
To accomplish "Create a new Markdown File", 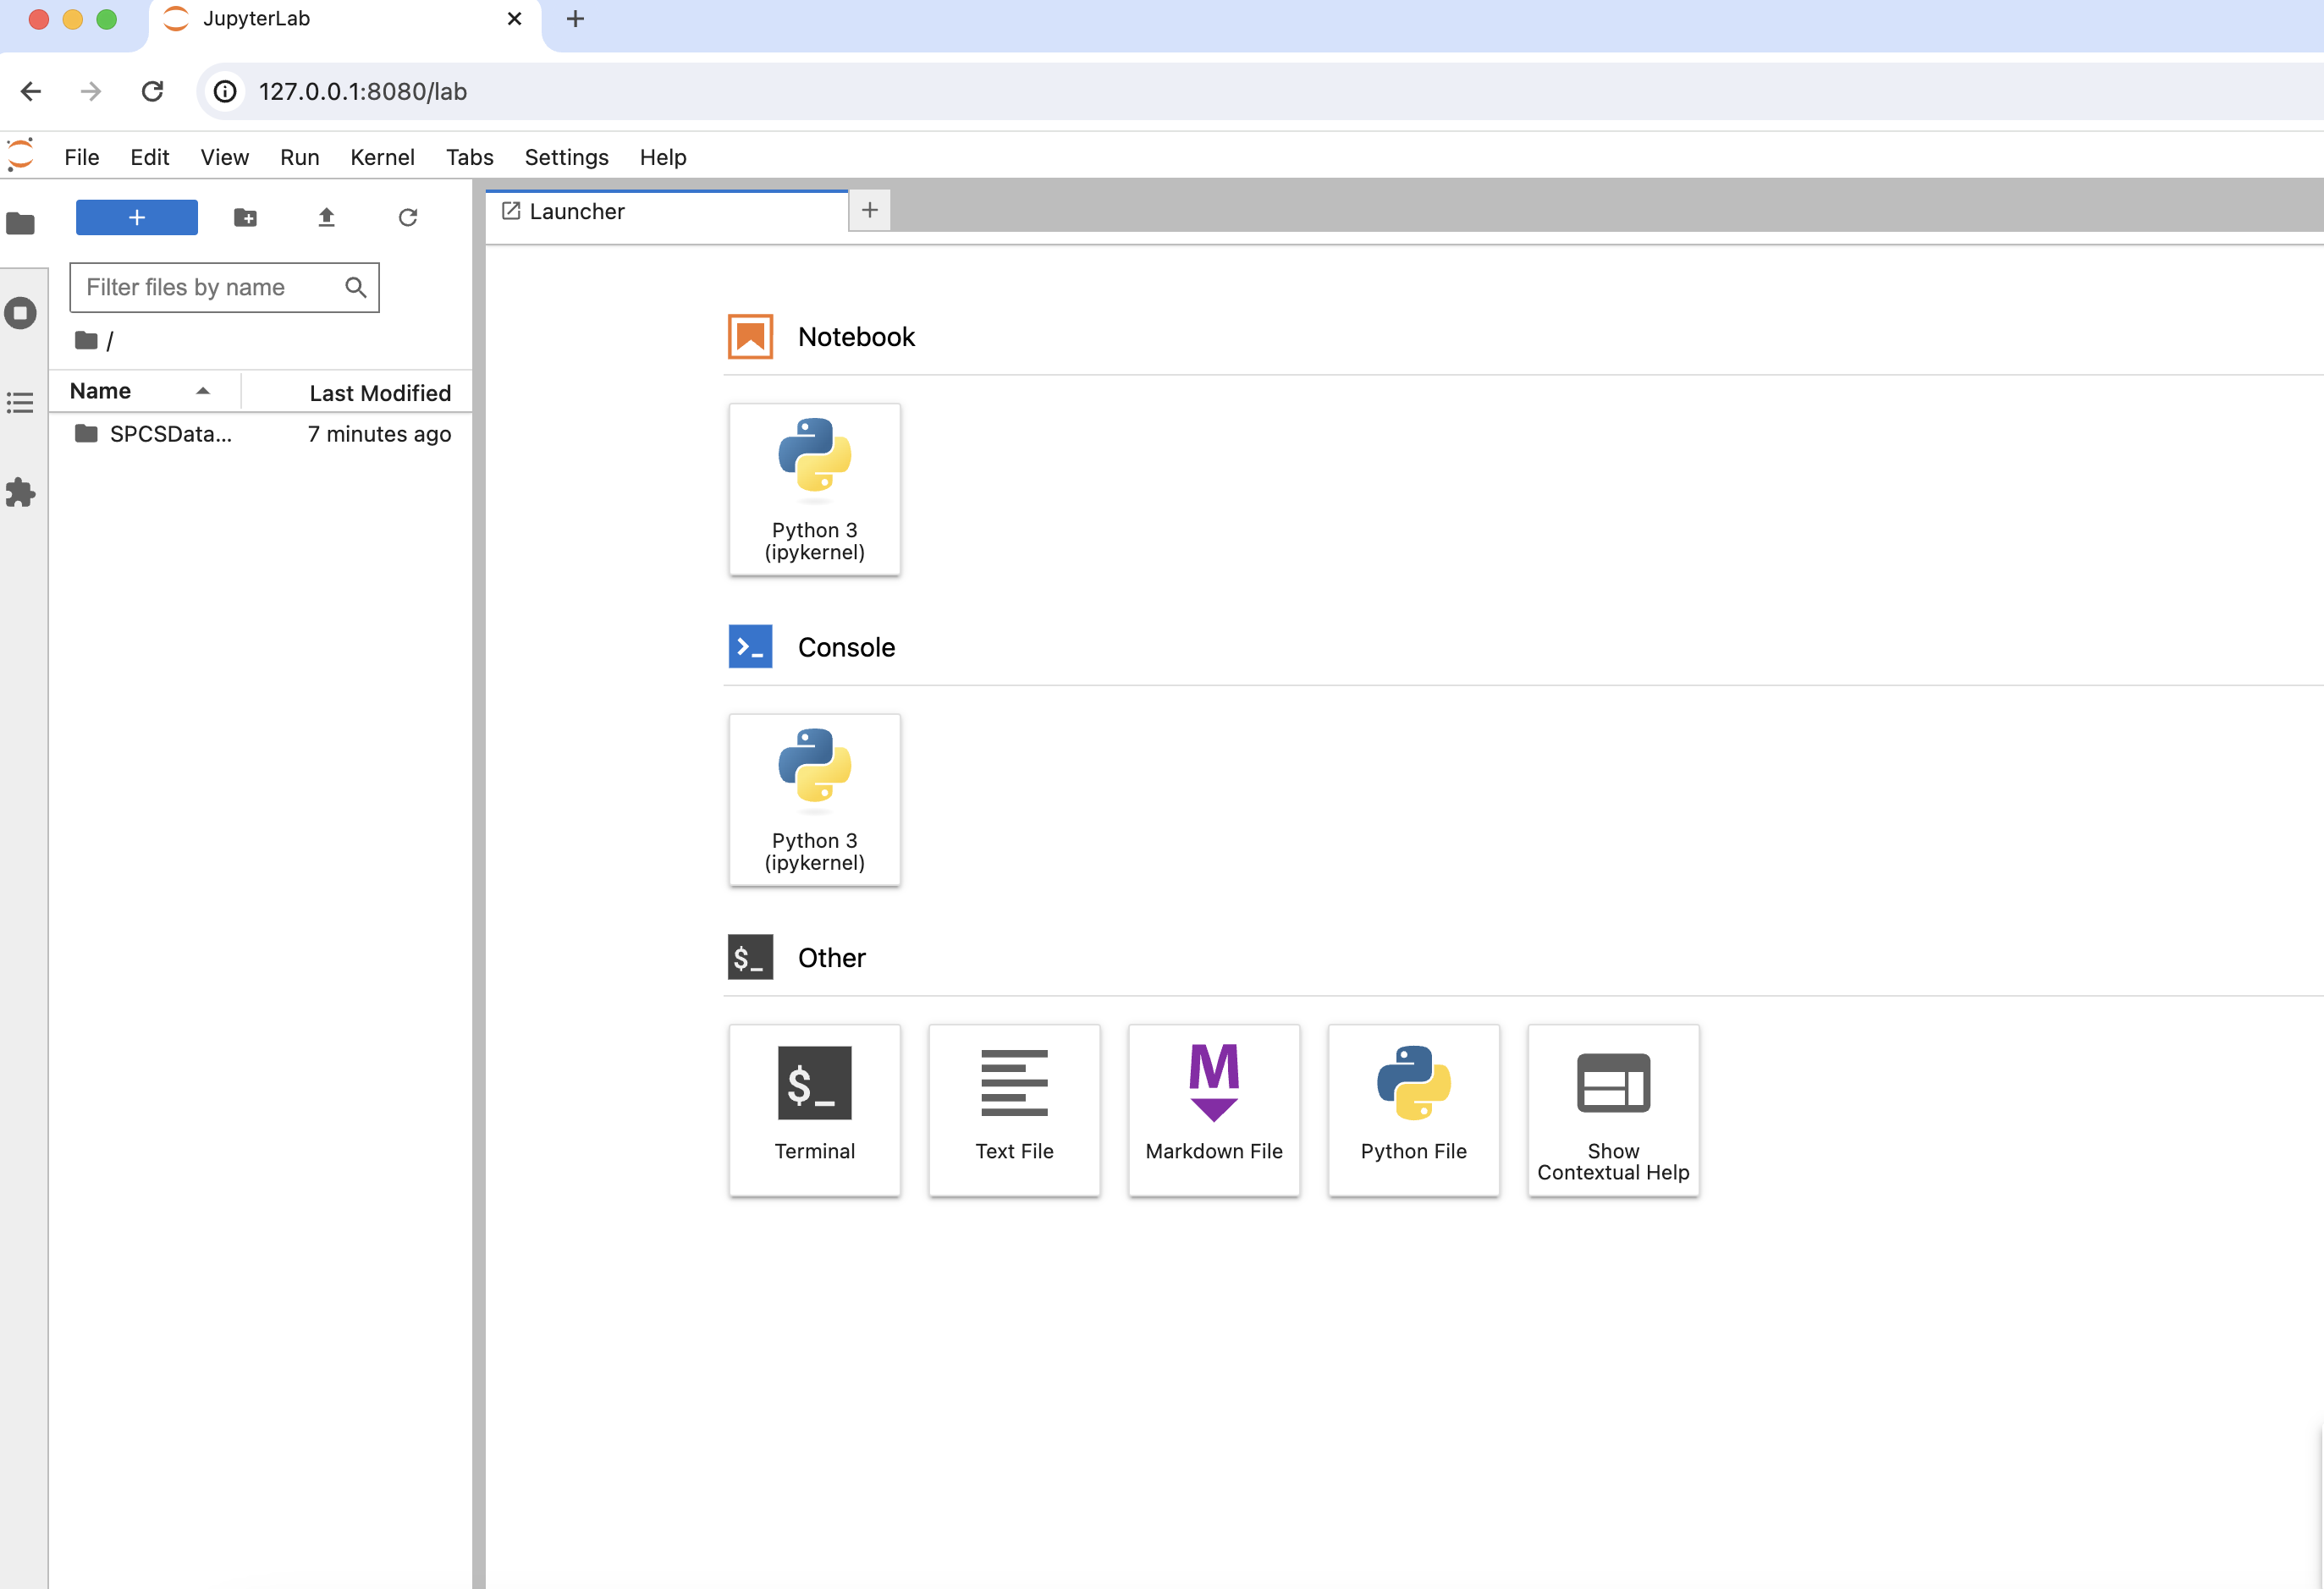I will pyautogui.click(x=1214, y=1110).
